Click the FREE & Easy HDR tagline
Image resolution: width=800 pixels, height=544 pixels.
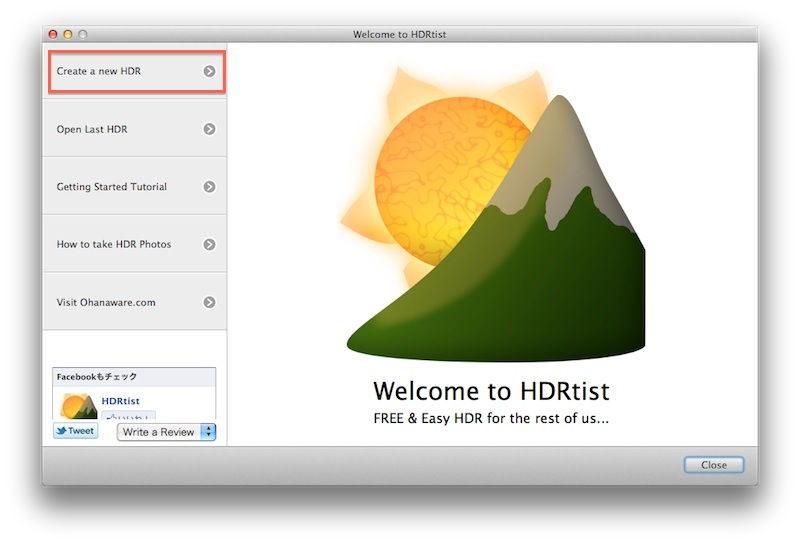point(491,418)
